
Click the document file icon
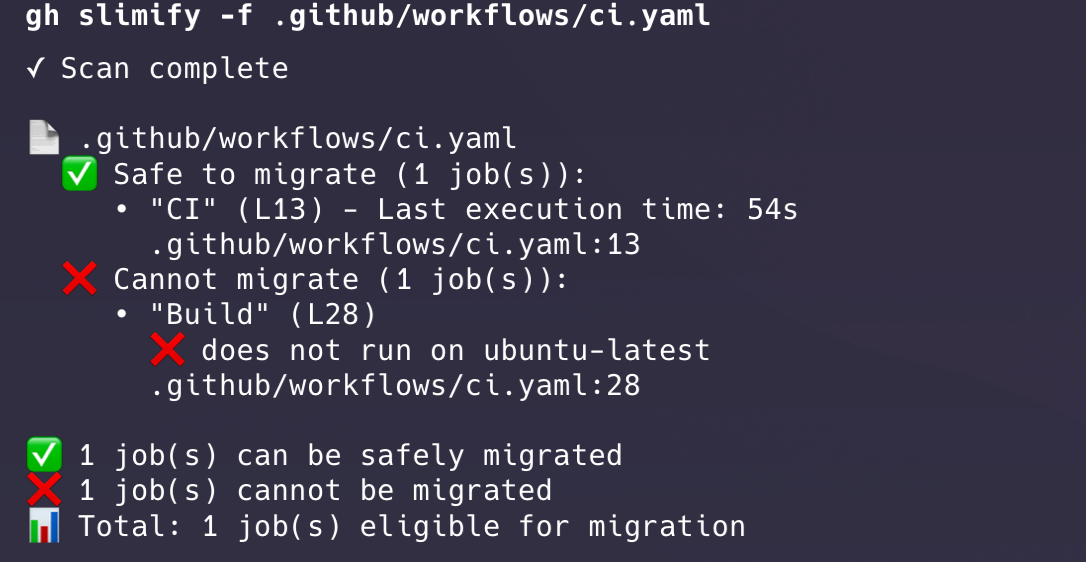[43, 138]
